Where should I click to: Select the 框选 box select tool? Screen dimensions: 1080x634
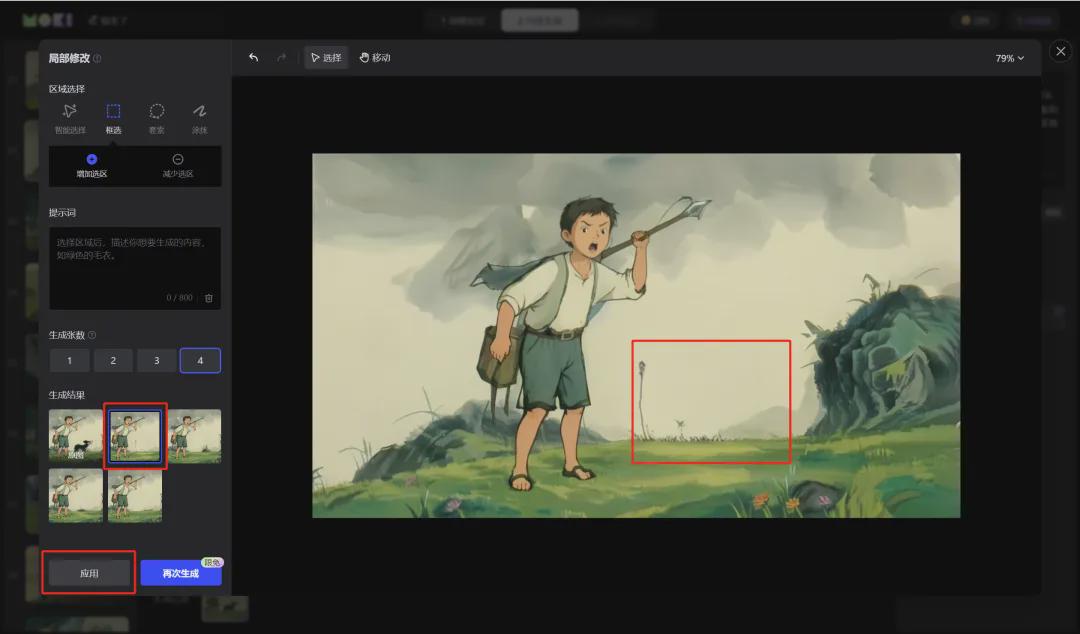pos(113,116)
